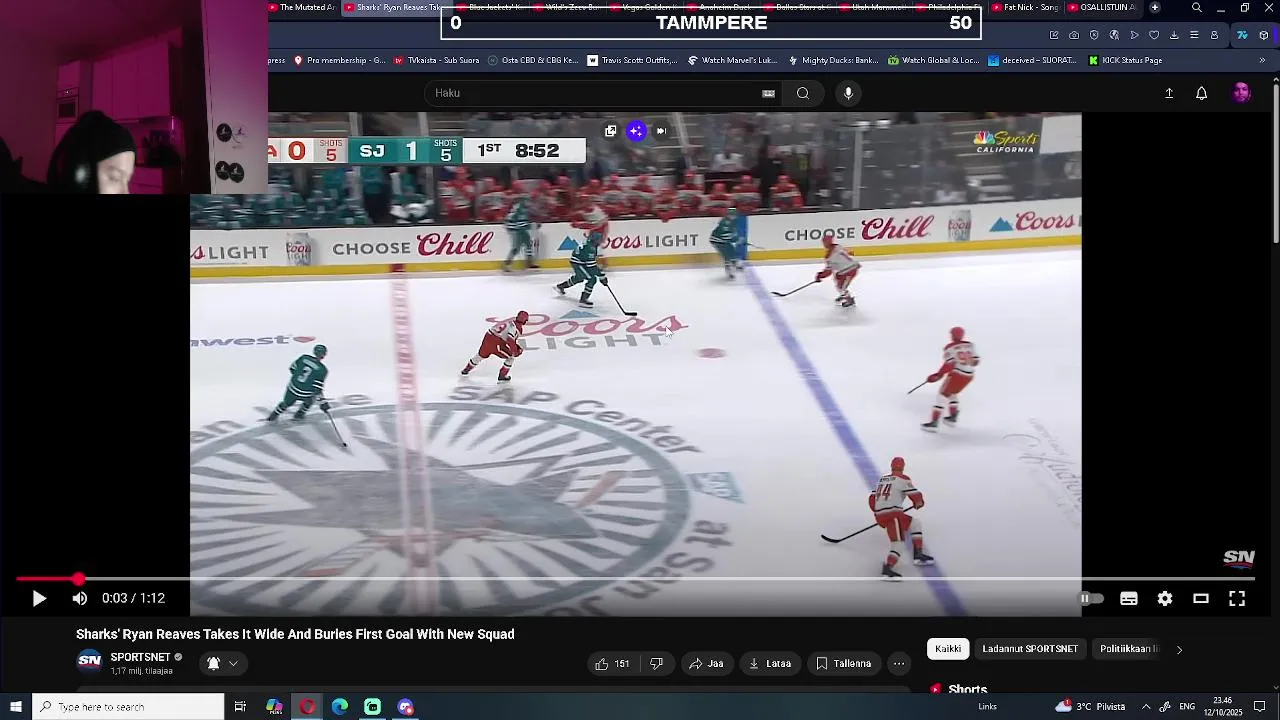Open the on-screen keyboard icon in search

coord(768,93)
